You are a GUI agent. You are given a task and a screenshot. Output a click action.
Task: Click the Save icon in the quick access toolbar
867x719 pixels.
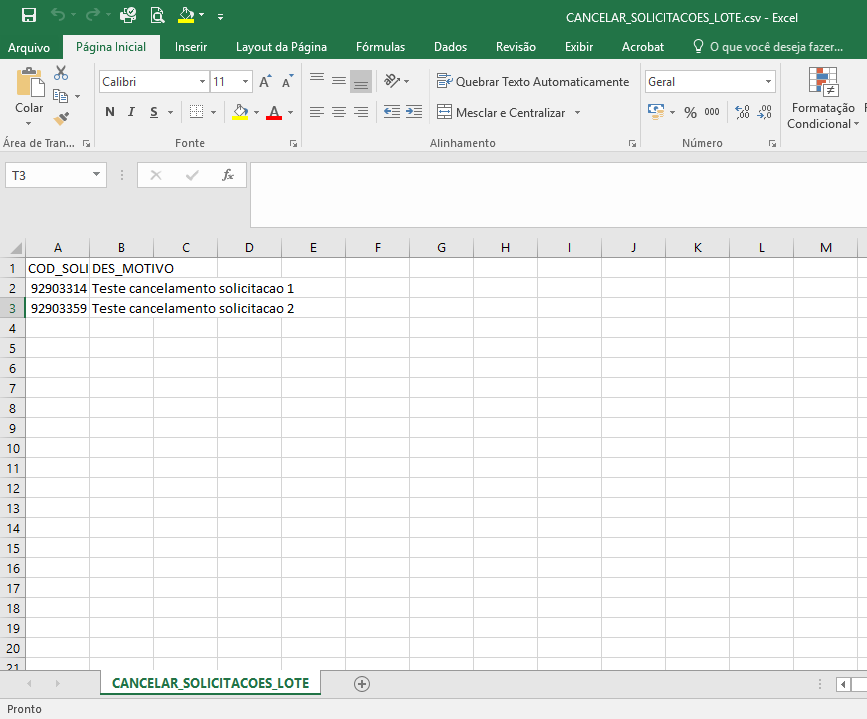point(28,16)
